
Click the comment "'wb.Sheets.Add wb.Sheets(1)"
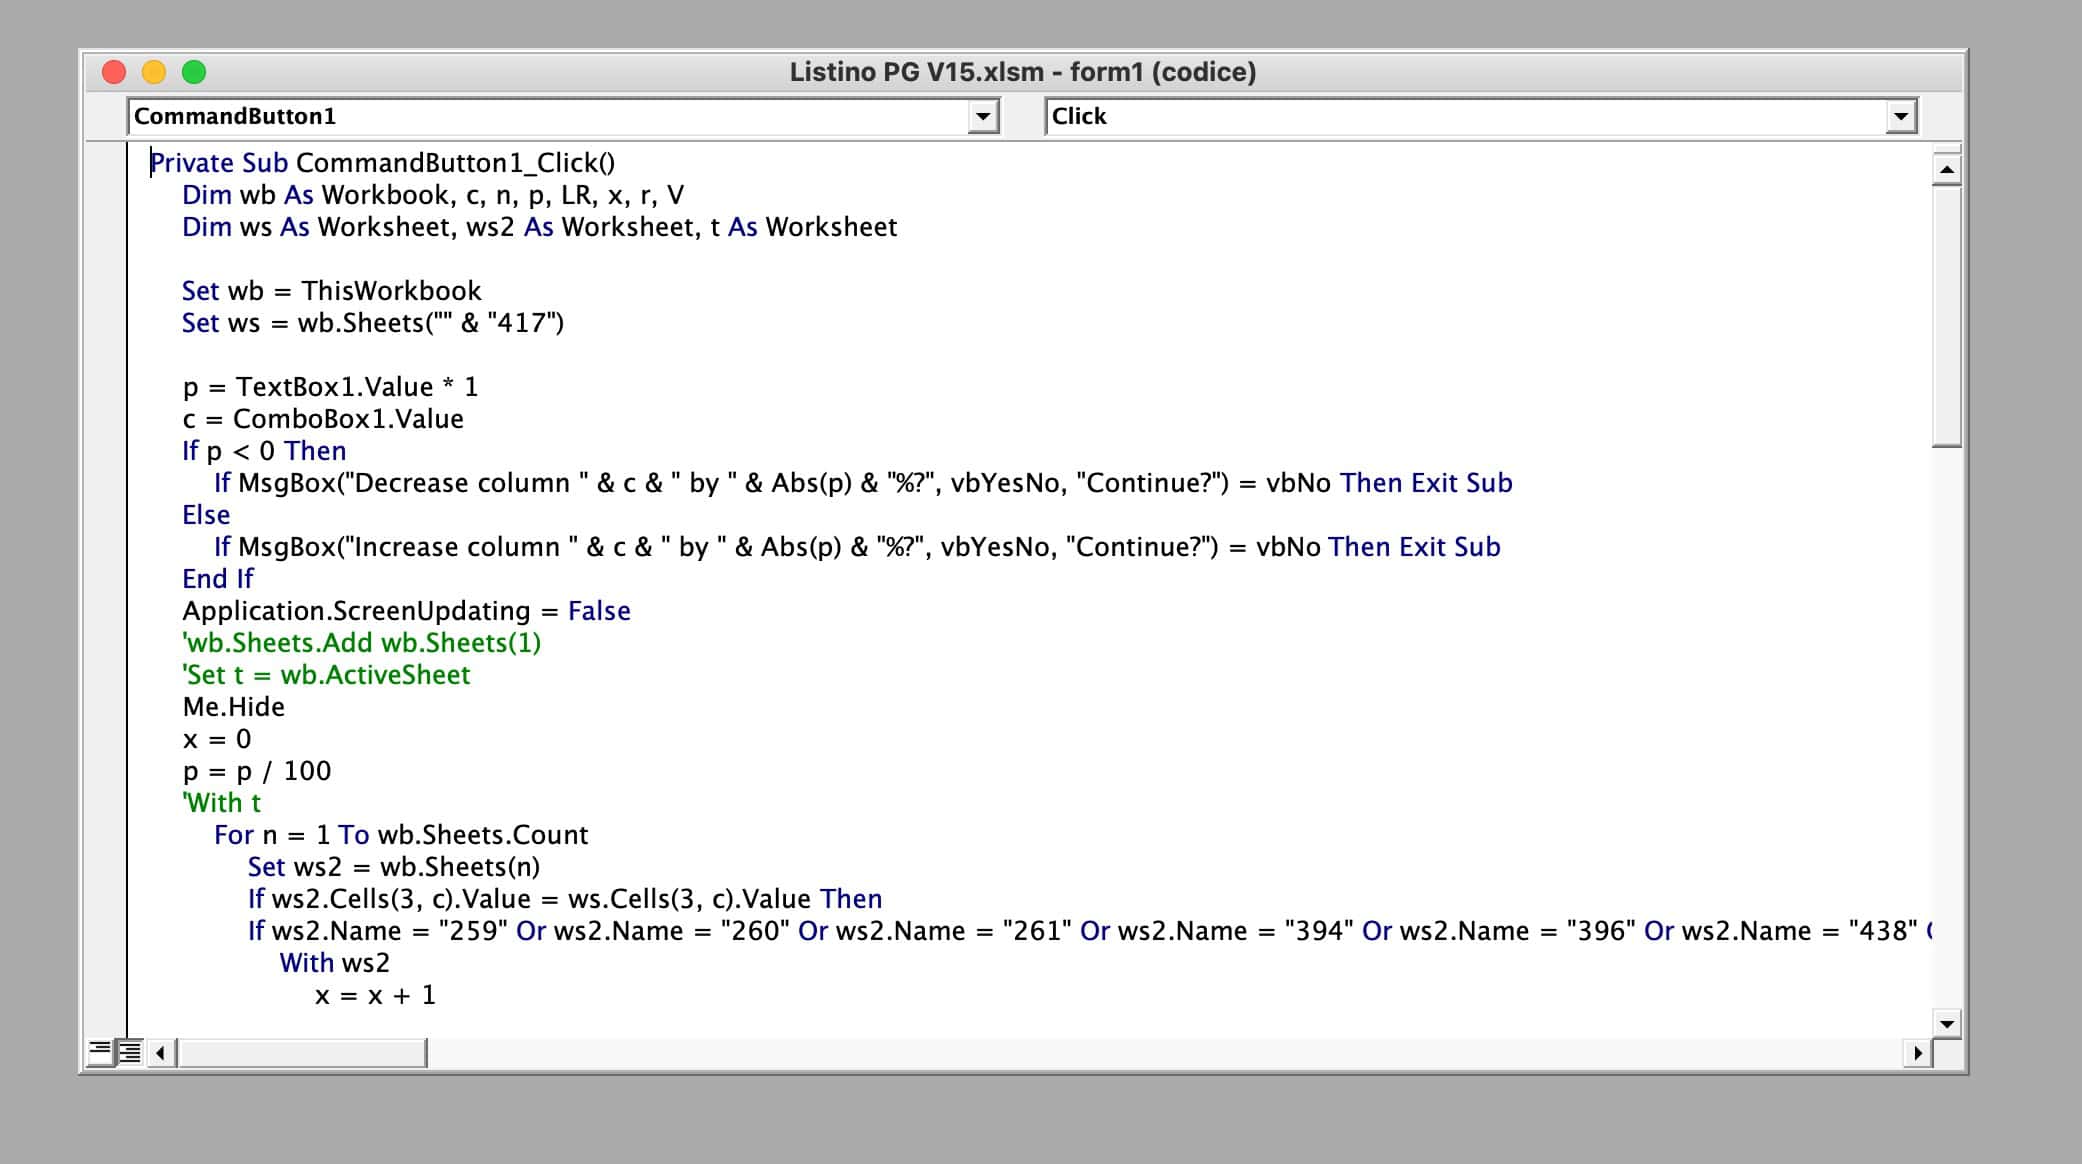361,643
